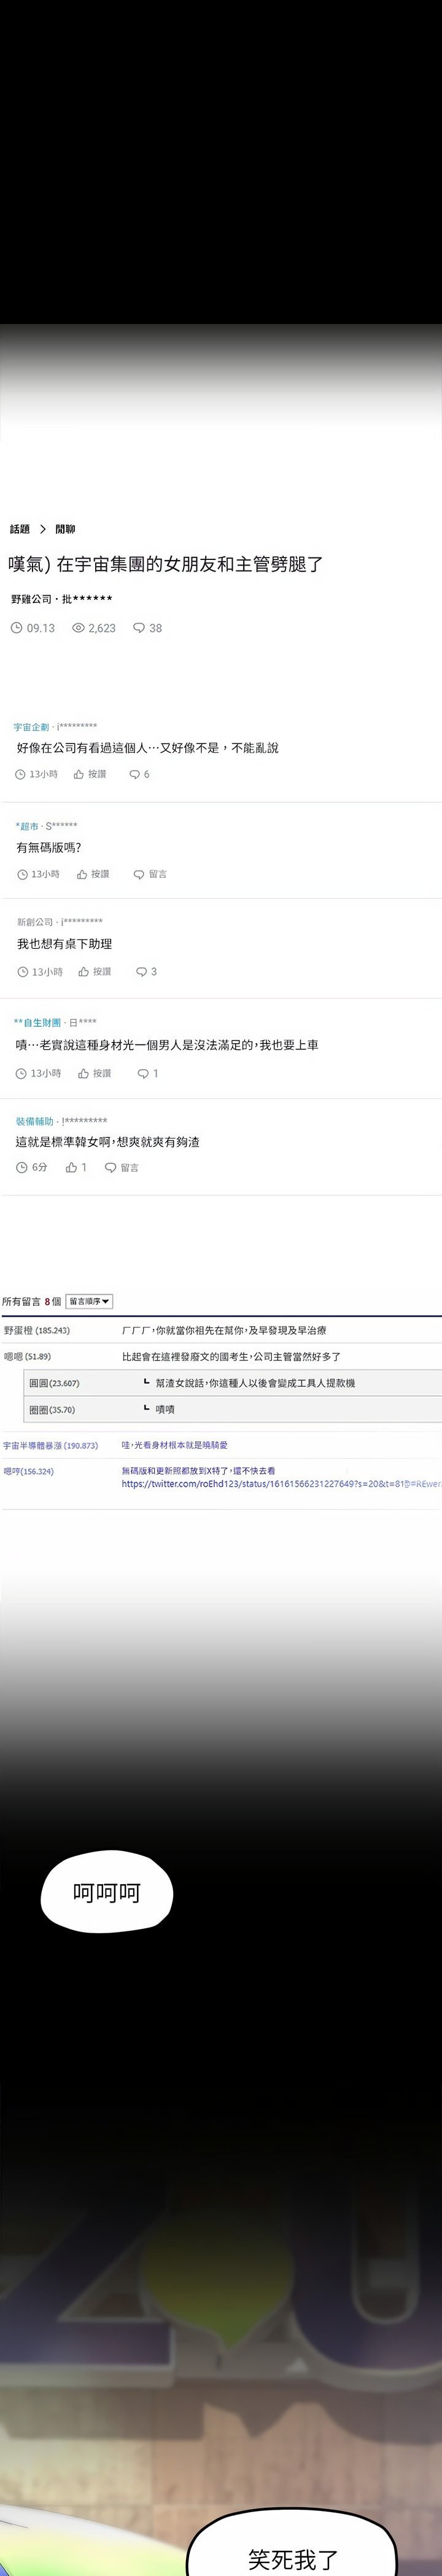Like the comment from 宇宙企劃

[90, 774]
